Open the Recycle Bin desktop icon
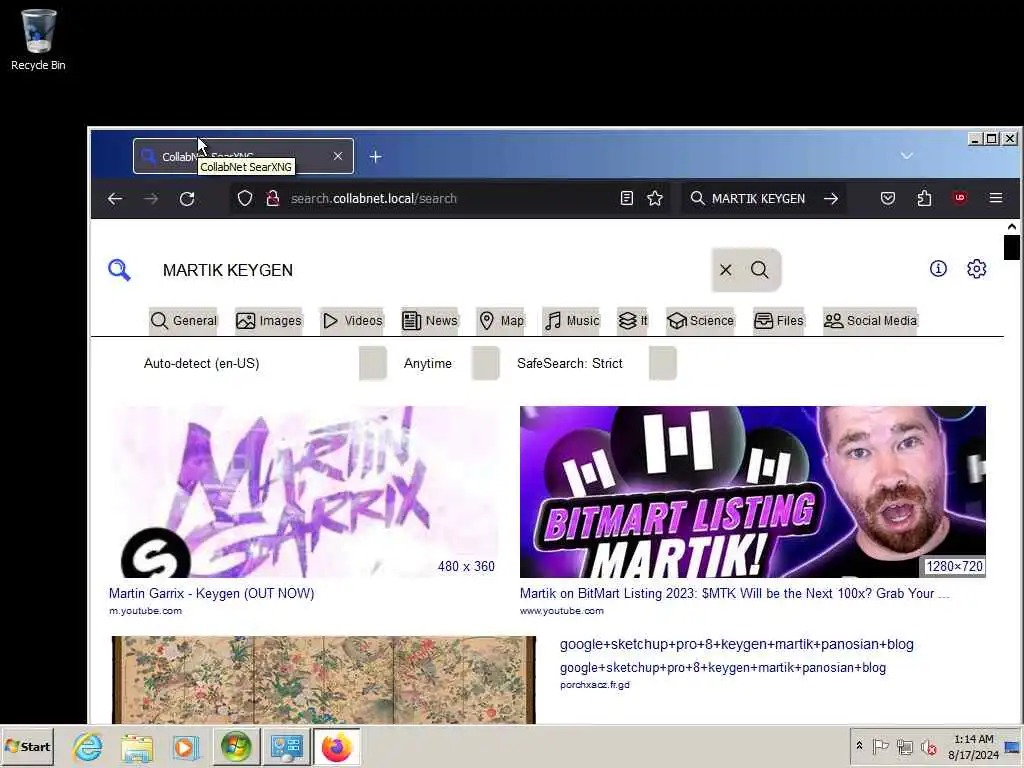The height and width of the screenshot is (768, 1024). (38, 39)
